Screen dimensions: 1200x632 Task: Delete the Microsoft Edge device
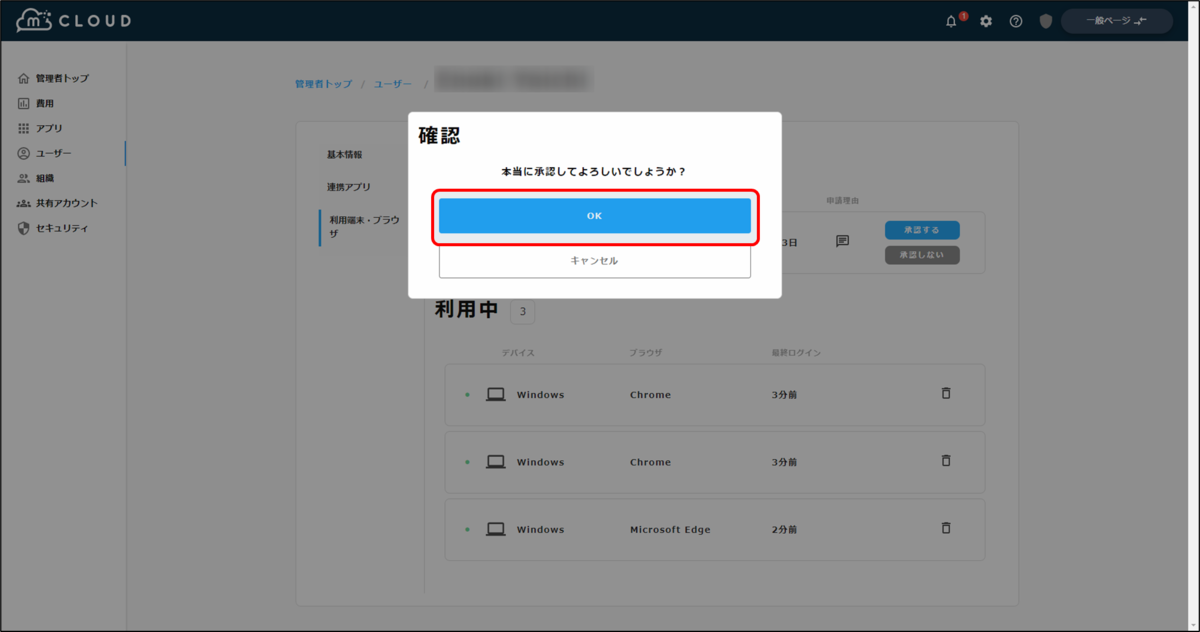point(946,527)
